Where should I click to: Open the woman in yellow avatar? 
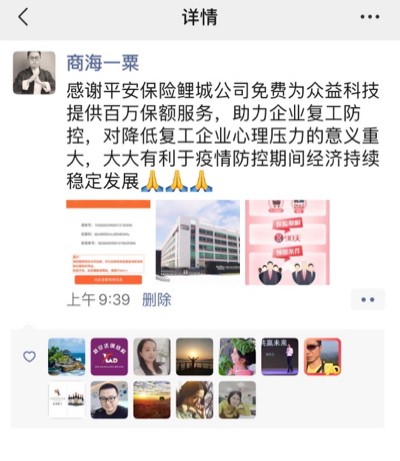tap(237, 400)
